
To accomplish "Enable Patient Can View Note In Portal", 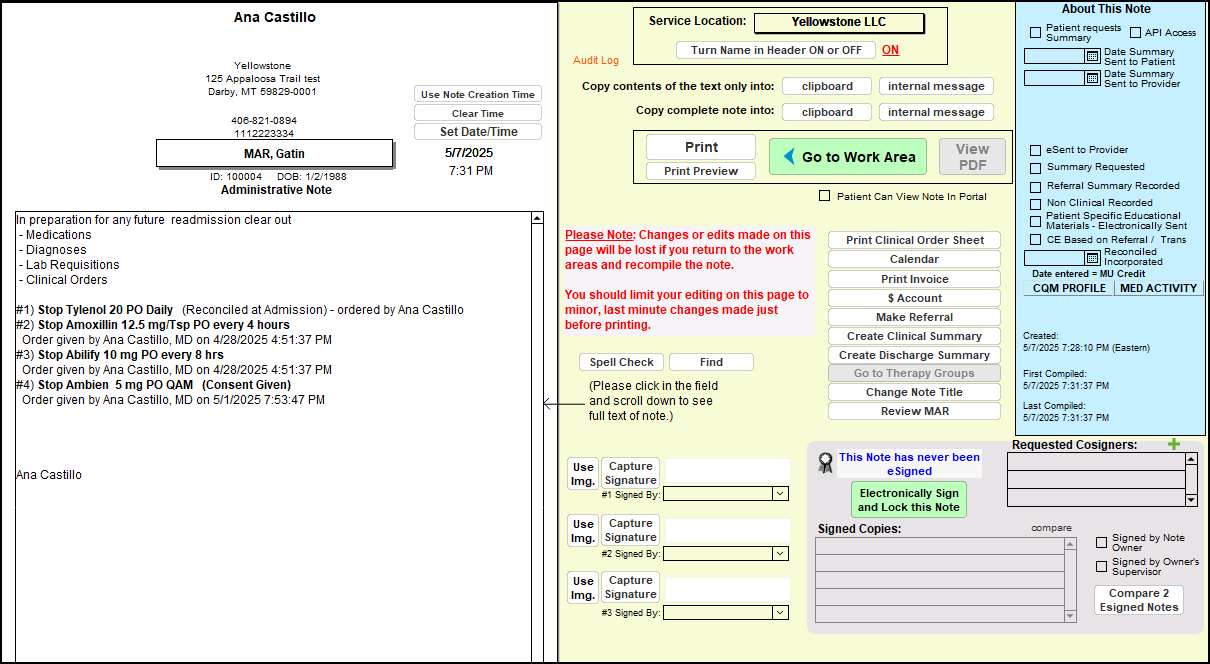I will tap(824, 196).
